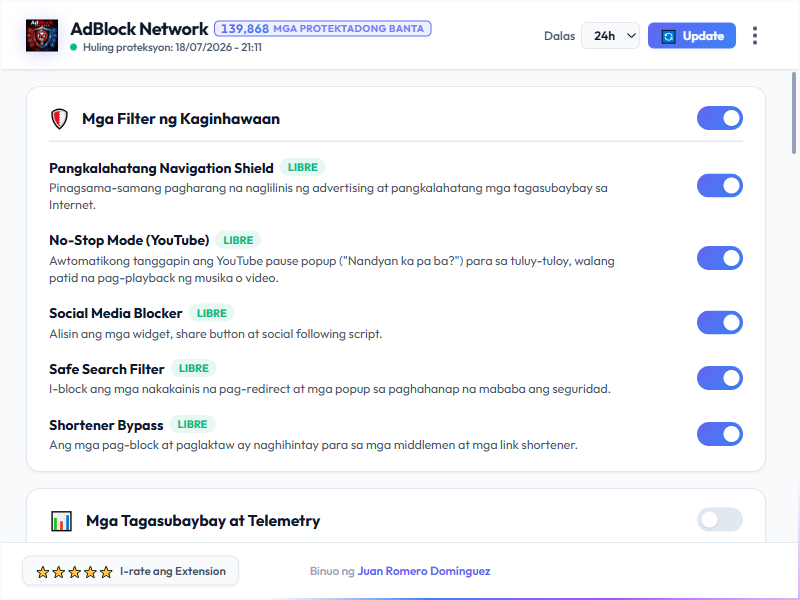This screenshot has height=600, width=800.
Task: Click the Mga Tagasubaybay at Telemetry heading
Action: [x=203, y=521]
